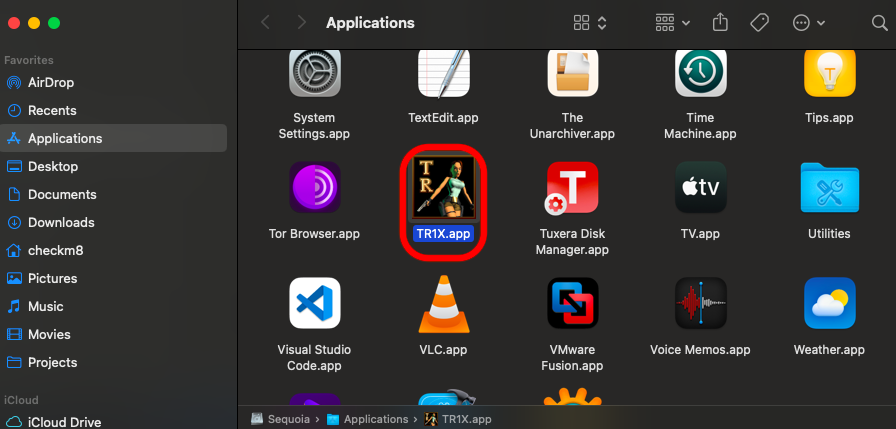Open the TR1X.app Tomb Raider icon
This screenshot has width=896, height=429.
443,187
